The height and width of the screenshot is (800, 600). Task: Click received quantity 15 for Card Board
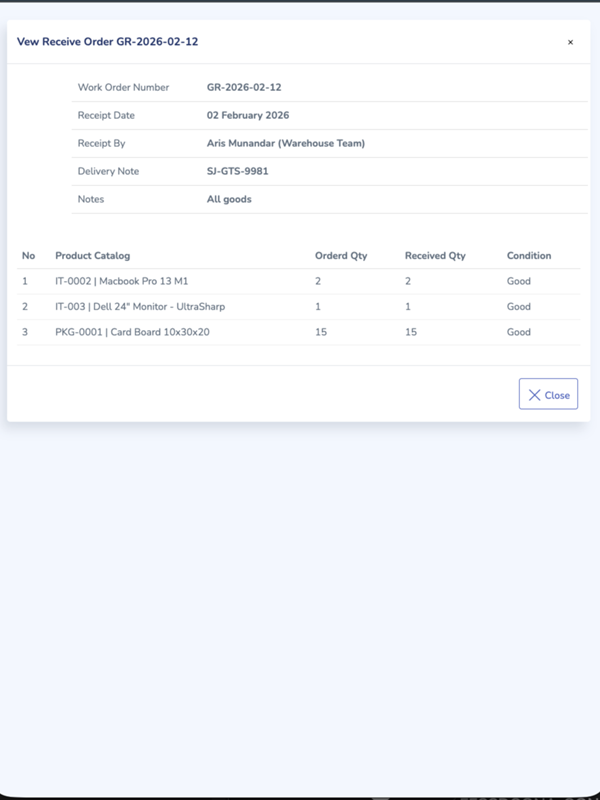tap(411, 332)
